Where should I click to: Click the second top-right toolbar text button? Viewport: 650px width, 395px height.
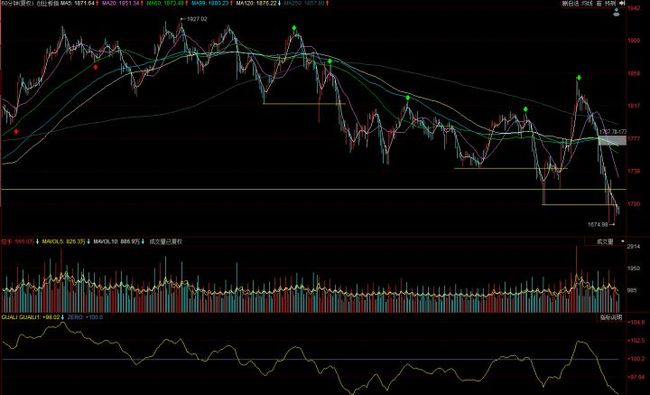tap(587, 3)
